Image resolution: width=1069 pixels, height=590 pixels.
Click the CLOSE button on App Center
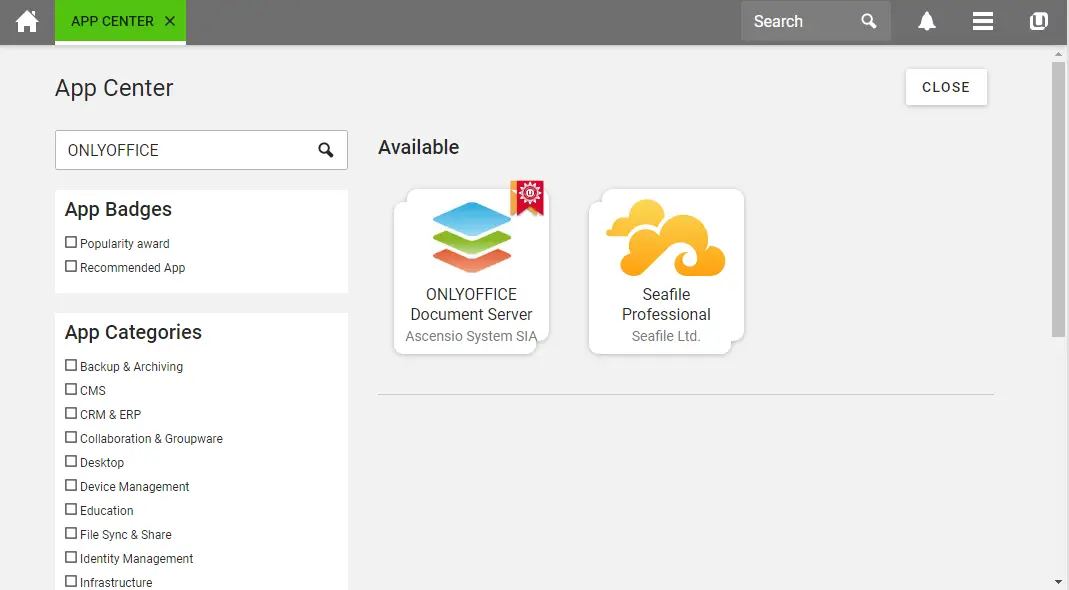(945, 87)
